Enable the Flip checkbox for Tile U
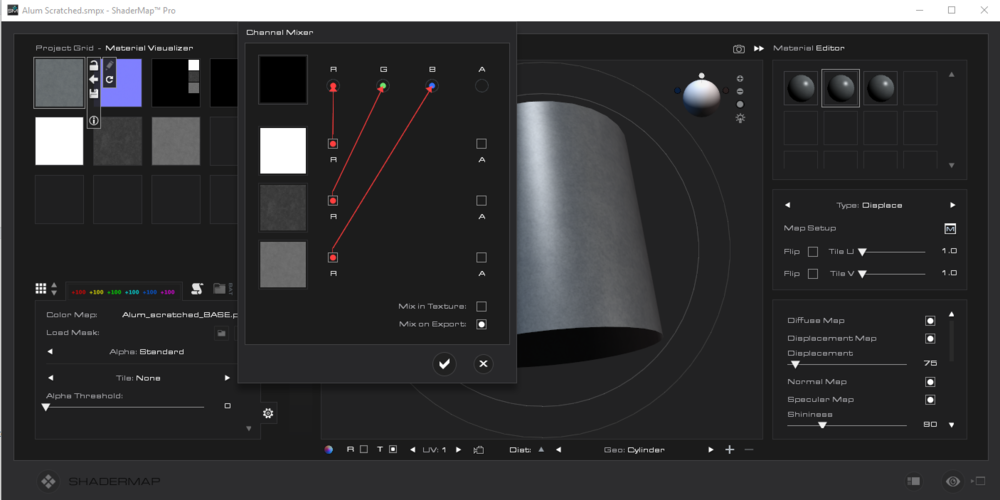Screen dimensions: 1000x500 [812, 251]
